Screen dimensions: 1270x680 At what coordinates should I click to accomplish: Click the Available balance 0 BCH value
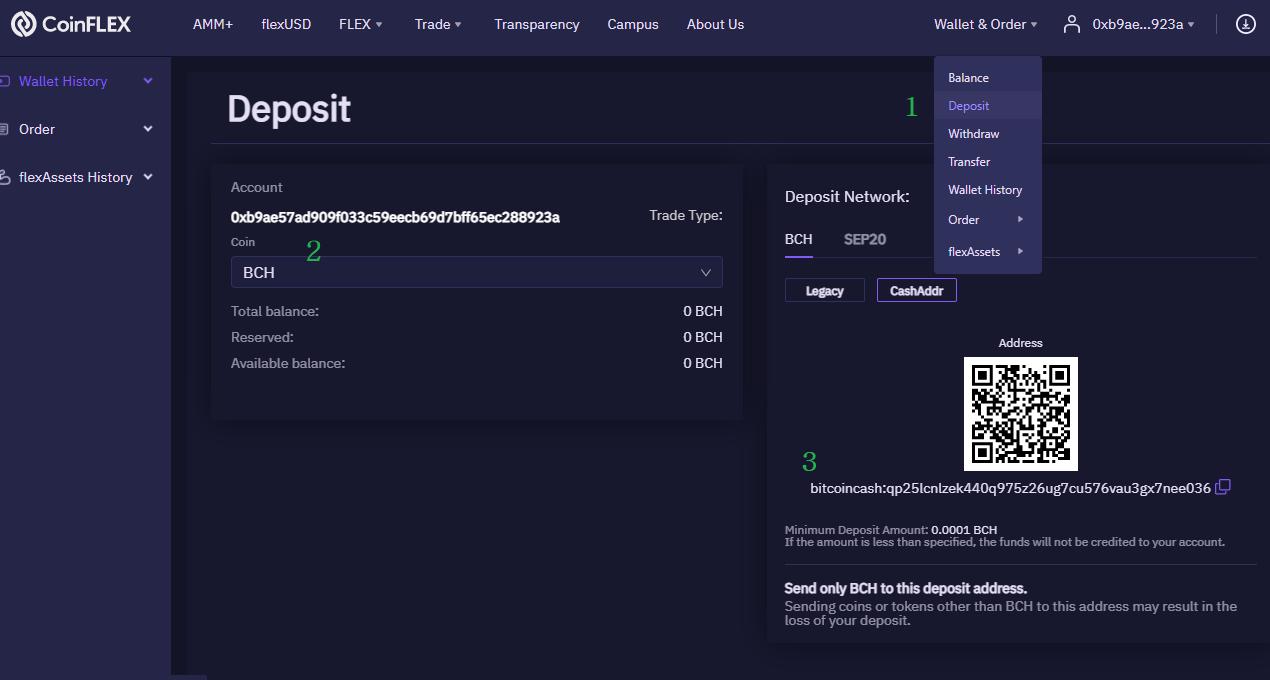click(x=703, y=363)
